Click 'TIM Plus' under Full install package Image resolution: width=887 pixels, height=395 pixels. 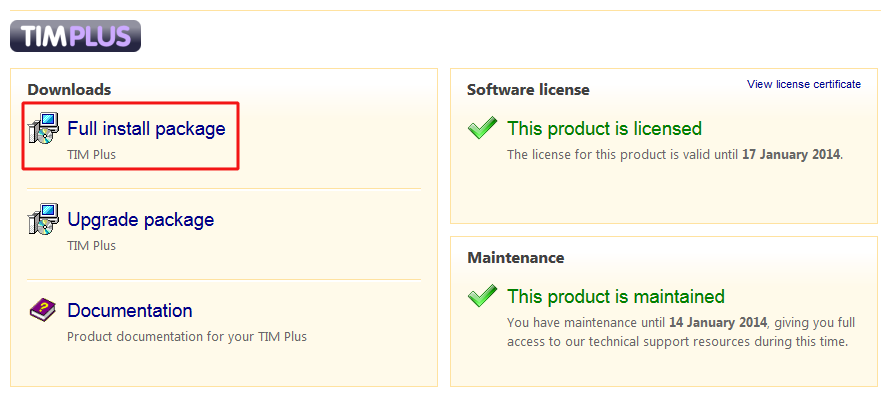pyautogui.click(x=92, y=154)
